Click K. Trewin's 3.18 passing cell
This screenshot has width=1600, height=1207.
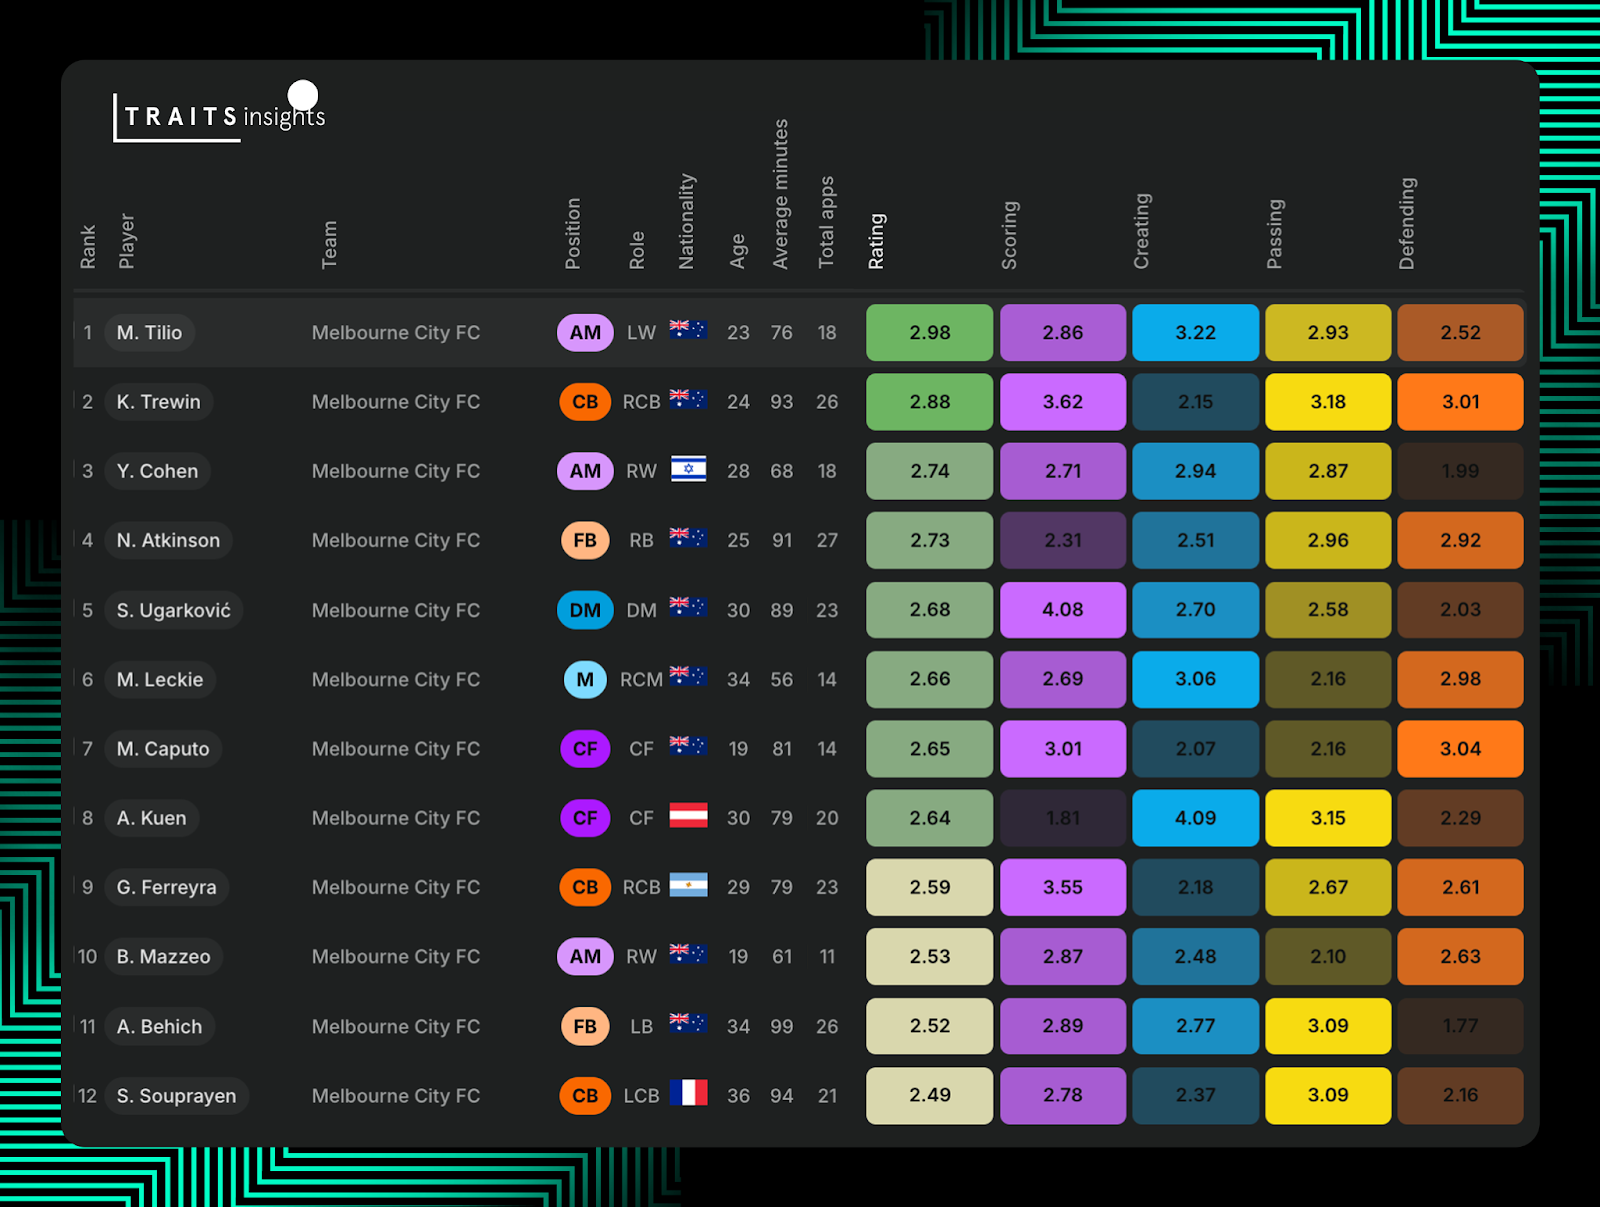pos(1328,402)
